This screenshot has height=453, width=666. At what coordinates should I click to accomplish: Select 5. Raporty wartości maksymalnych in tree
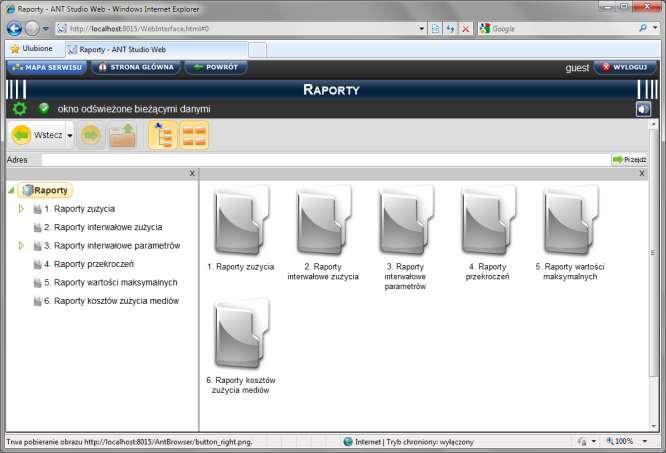[x=111, y=282]
